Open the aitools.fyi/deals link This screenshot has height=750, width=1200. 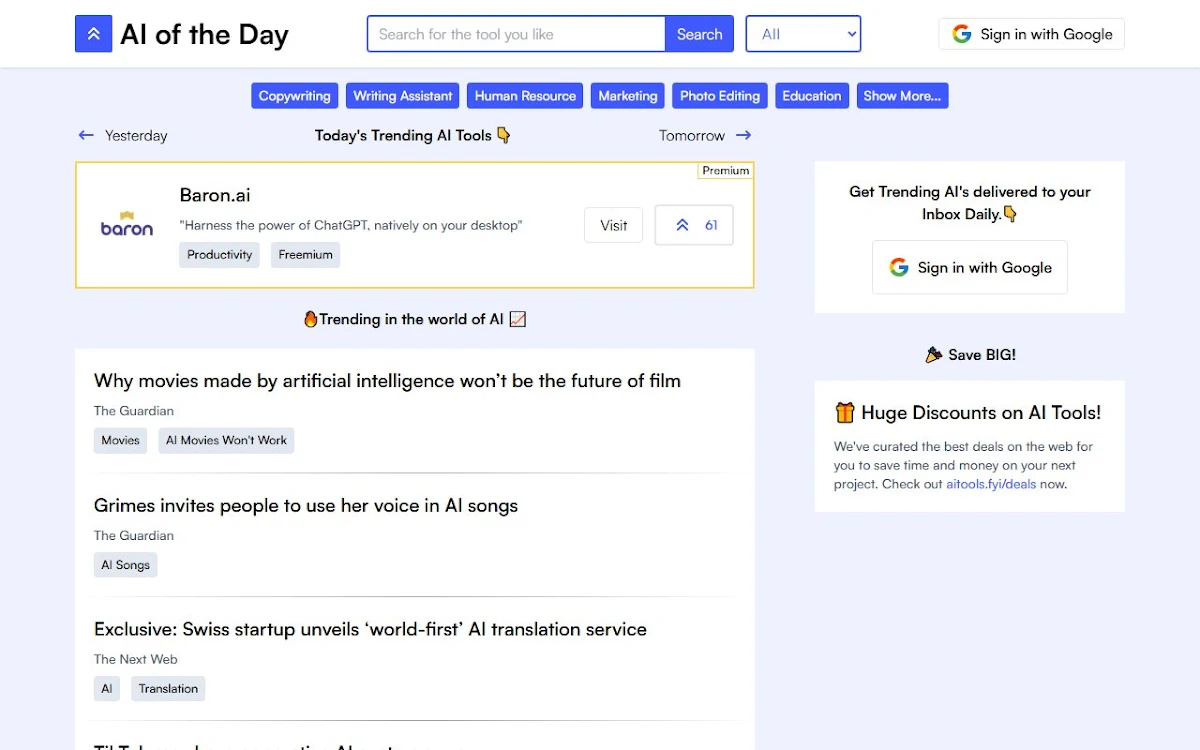pos(991,484)
